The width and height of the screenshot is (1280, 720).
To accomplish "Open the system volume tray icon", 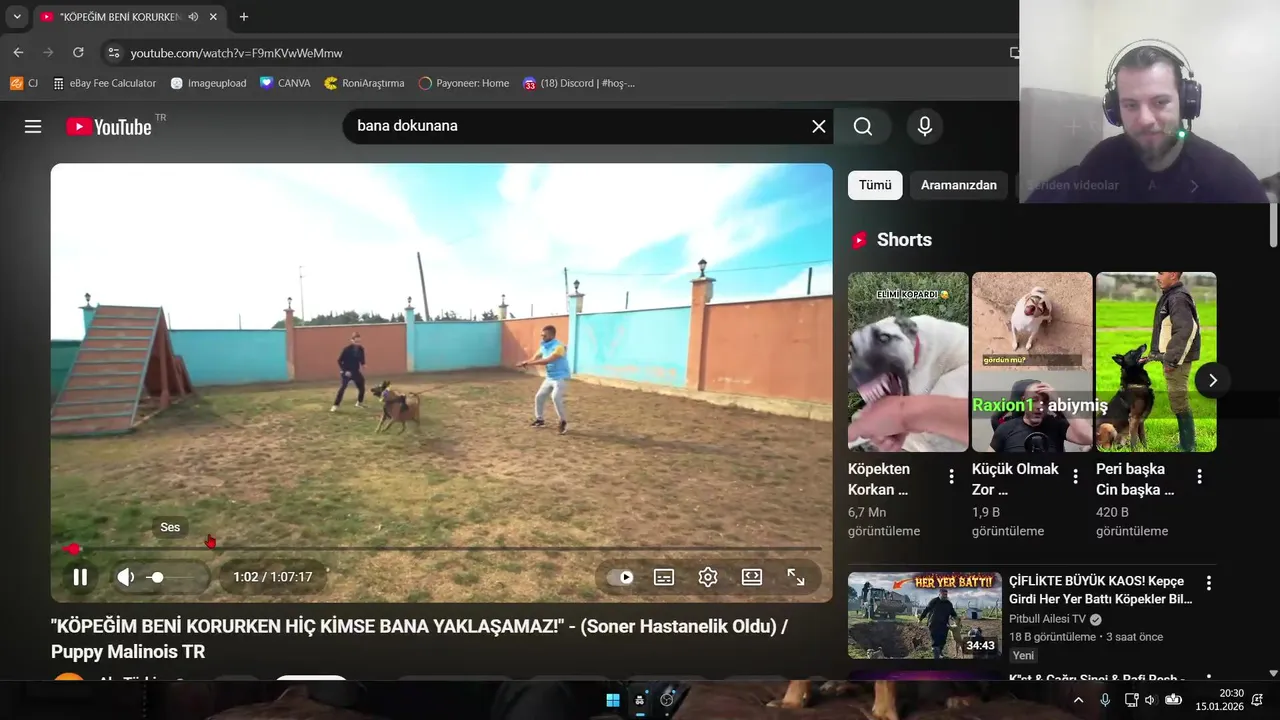I will click(x=1150, y=700).
